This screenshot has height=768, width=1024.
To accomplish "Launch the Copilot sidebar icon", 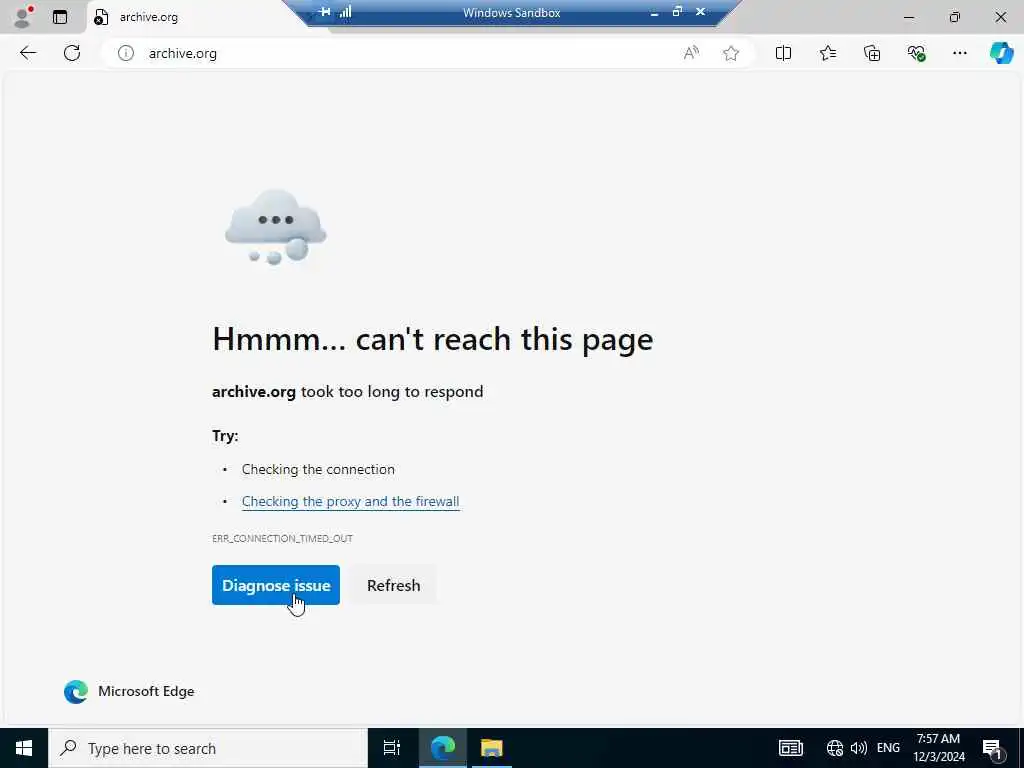I will [1001, 54].
